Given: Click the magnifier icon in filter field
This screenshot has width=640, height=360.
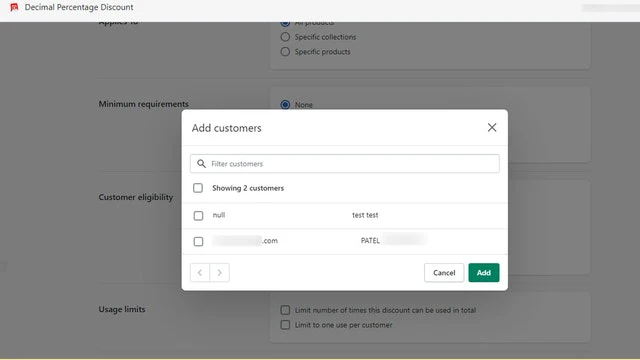Looking at the screenshot, I should 201,164.
